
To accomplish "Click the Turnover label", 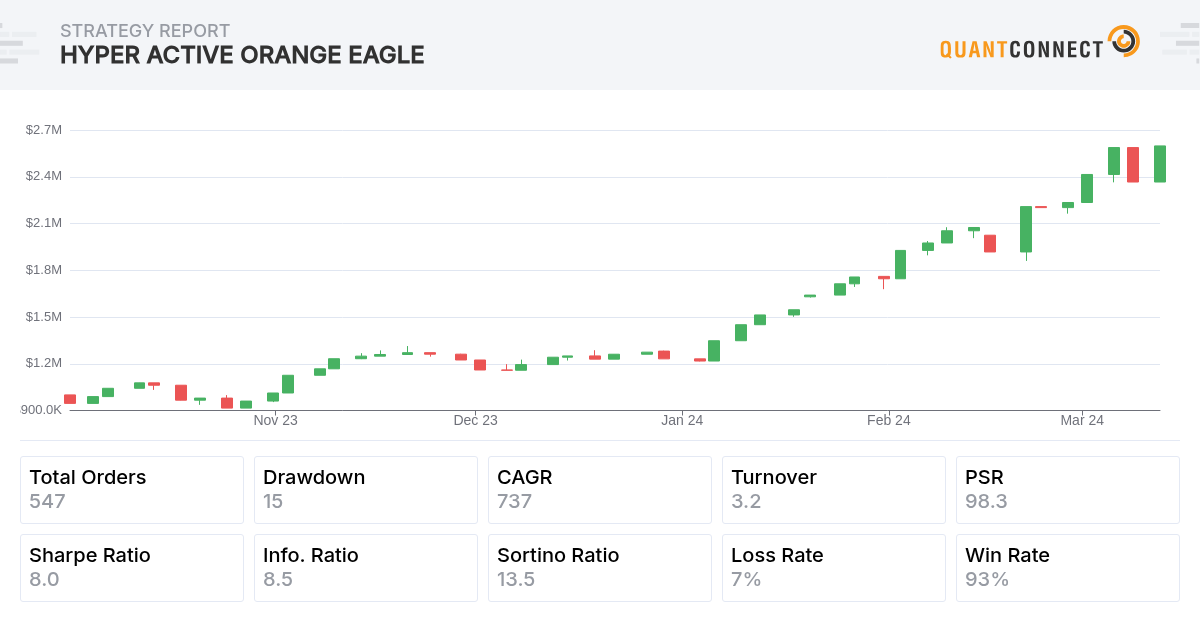I will pyautogui.click(x=774, y=477).
